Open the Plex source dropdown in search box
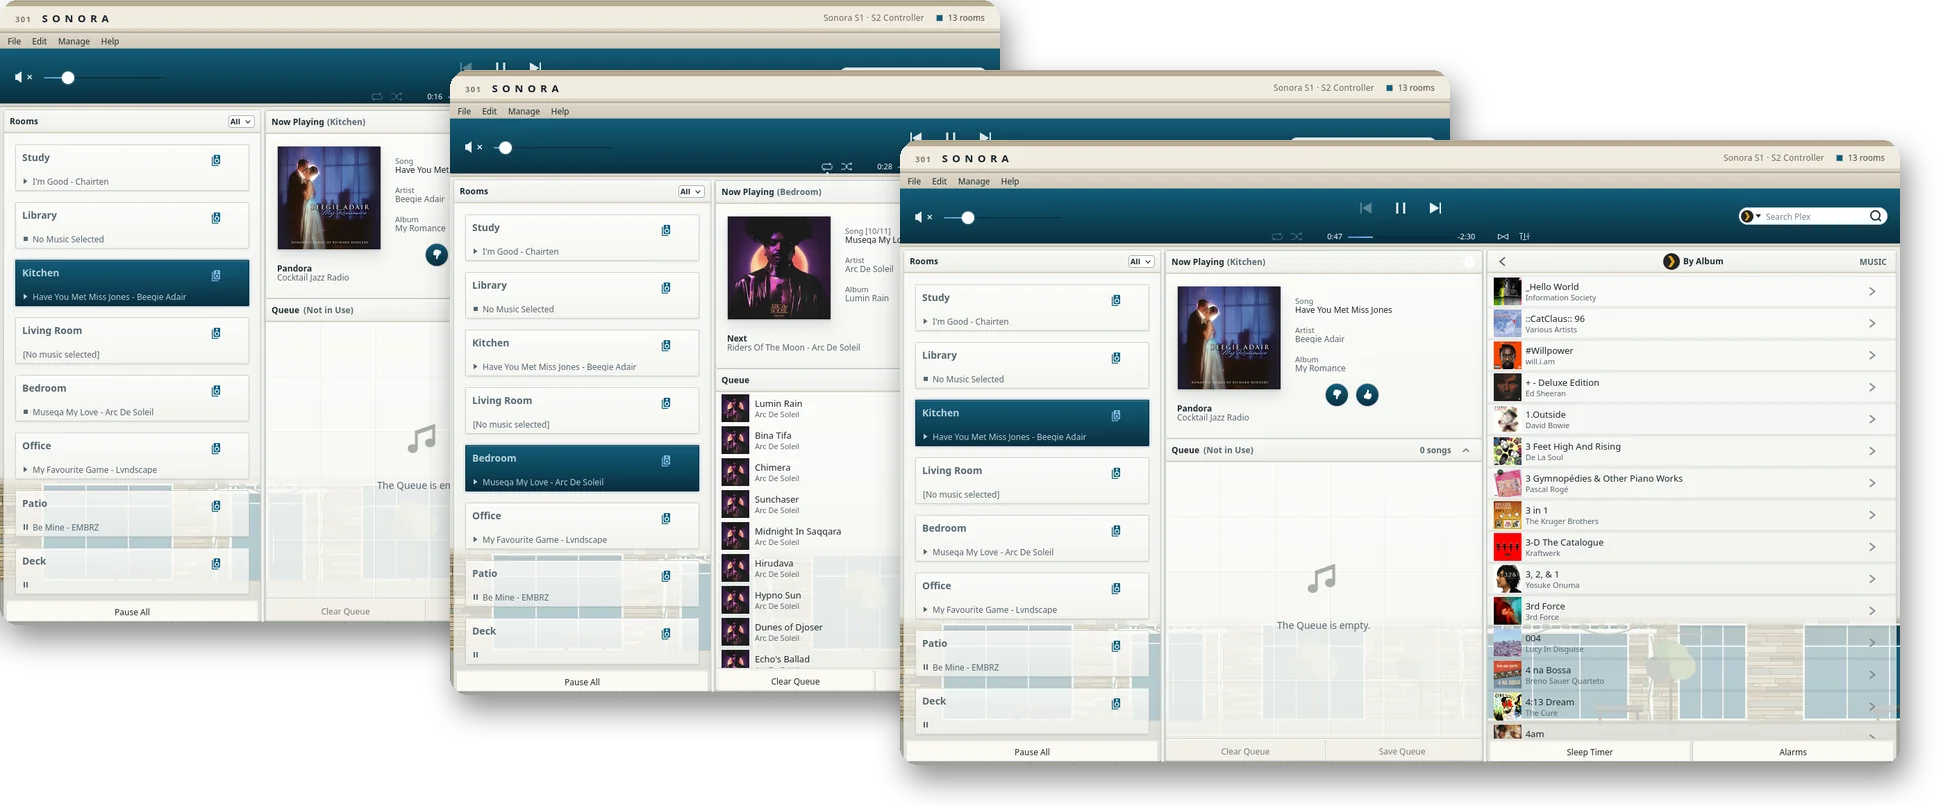The width and height of the screenshot is (1940, 805). [1751, 216]
